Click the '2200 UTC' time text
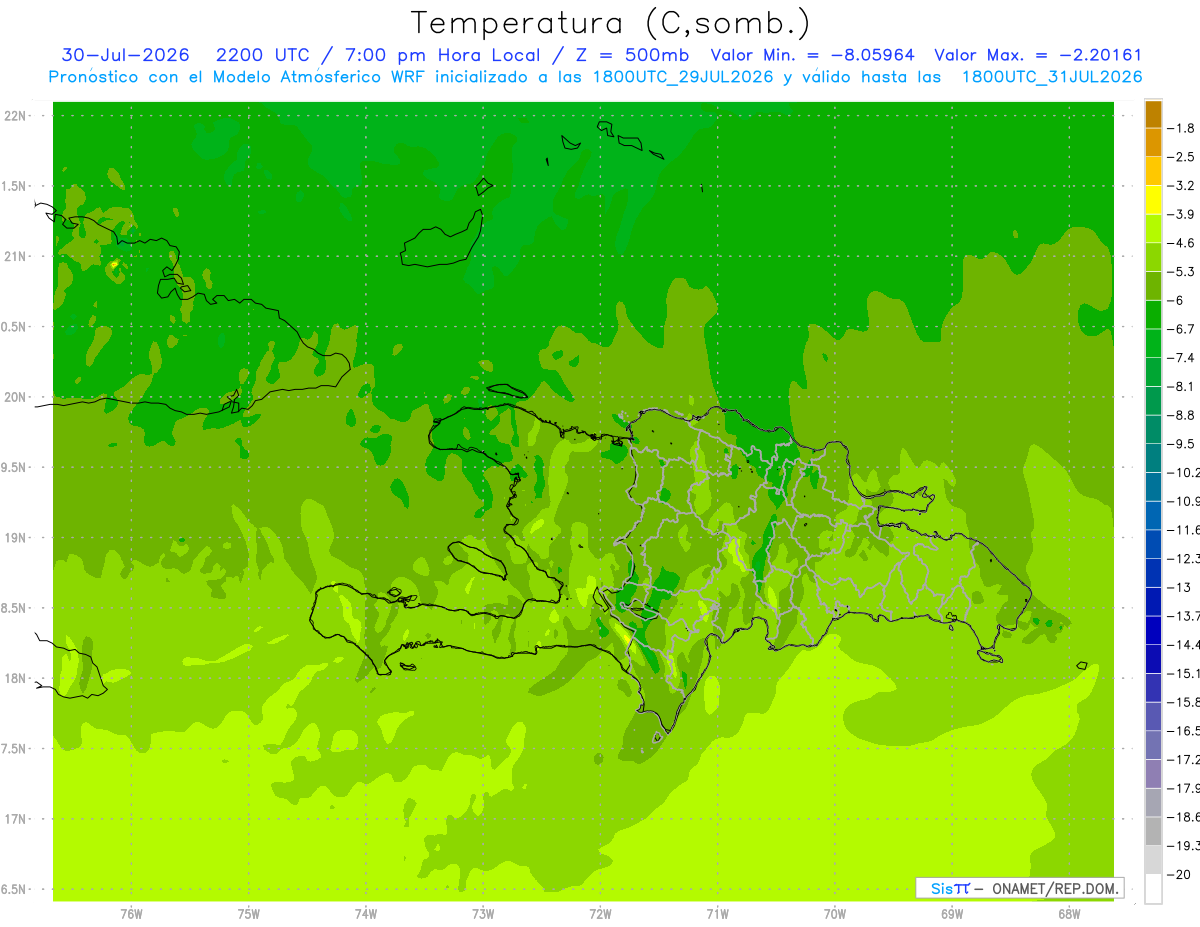The image size is (1200, 927). tap(262, 55)
